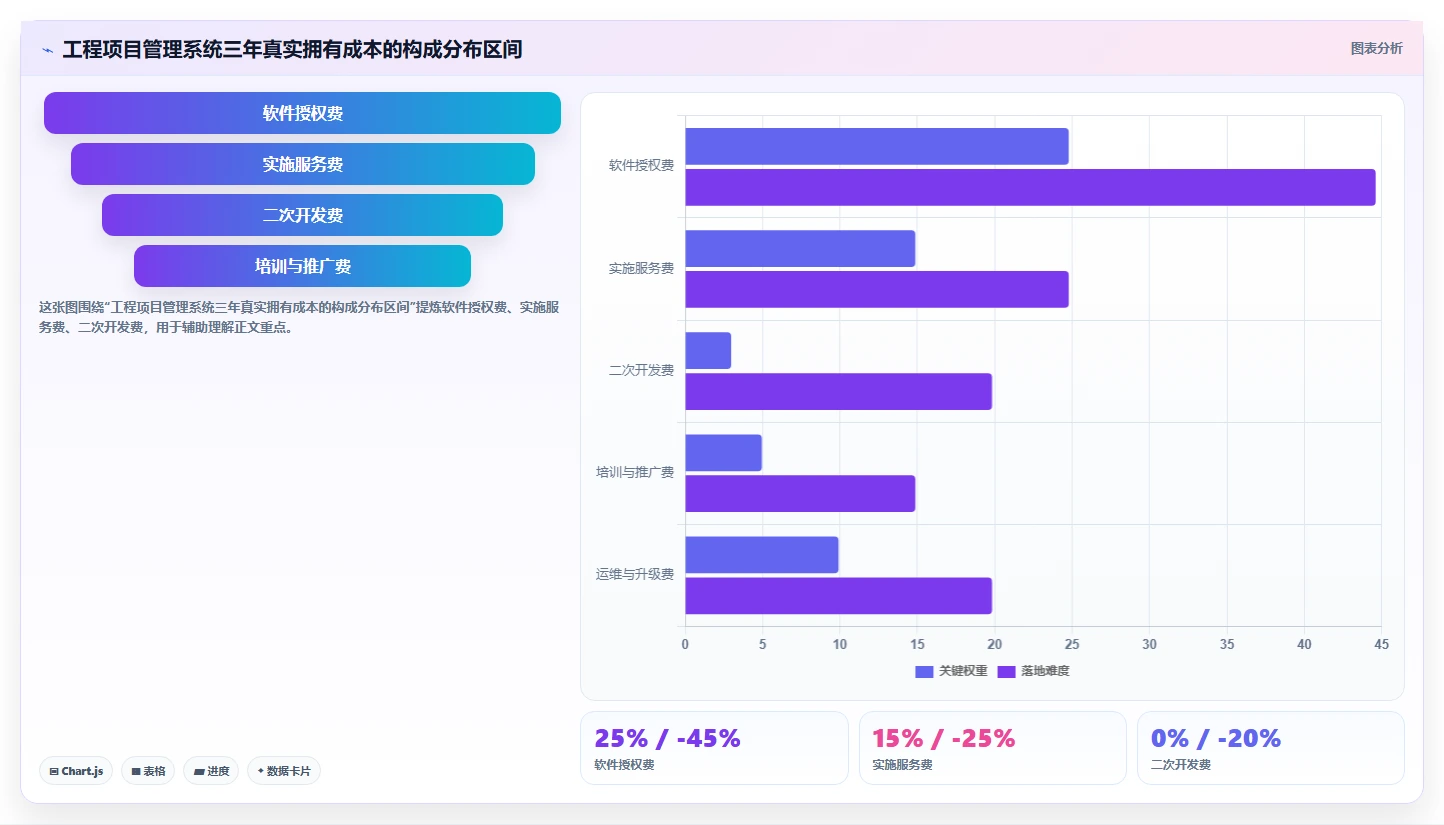Click the 落地难度 legend color box
Viewport: 1444px width, 825px height.
pyautogui.click(x=1006, y=671)
